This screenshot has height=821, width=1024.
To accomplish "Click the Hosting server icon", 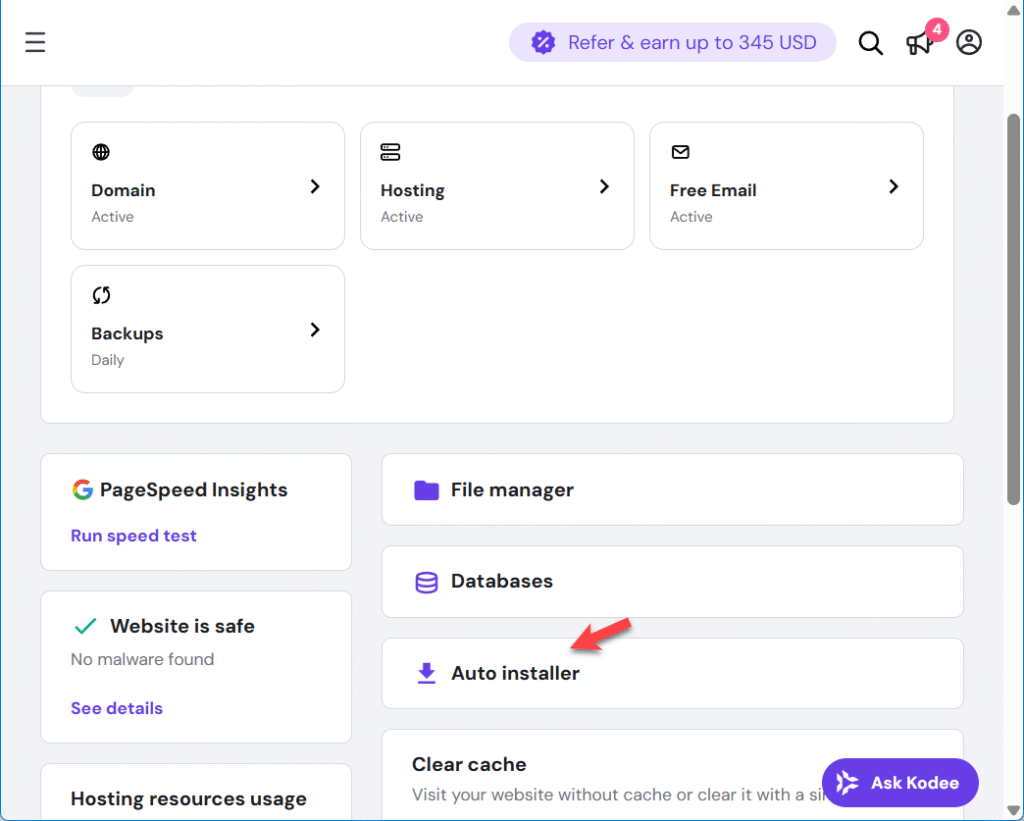I will click(390, 152).
